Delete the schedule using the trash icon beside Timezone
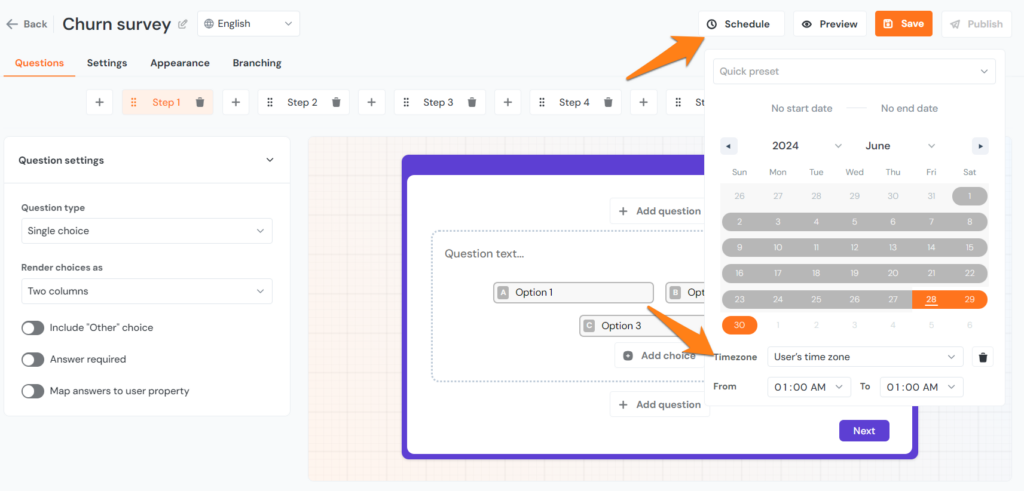The height and width of the screenshot is (491, 1024). click(983, 357)
